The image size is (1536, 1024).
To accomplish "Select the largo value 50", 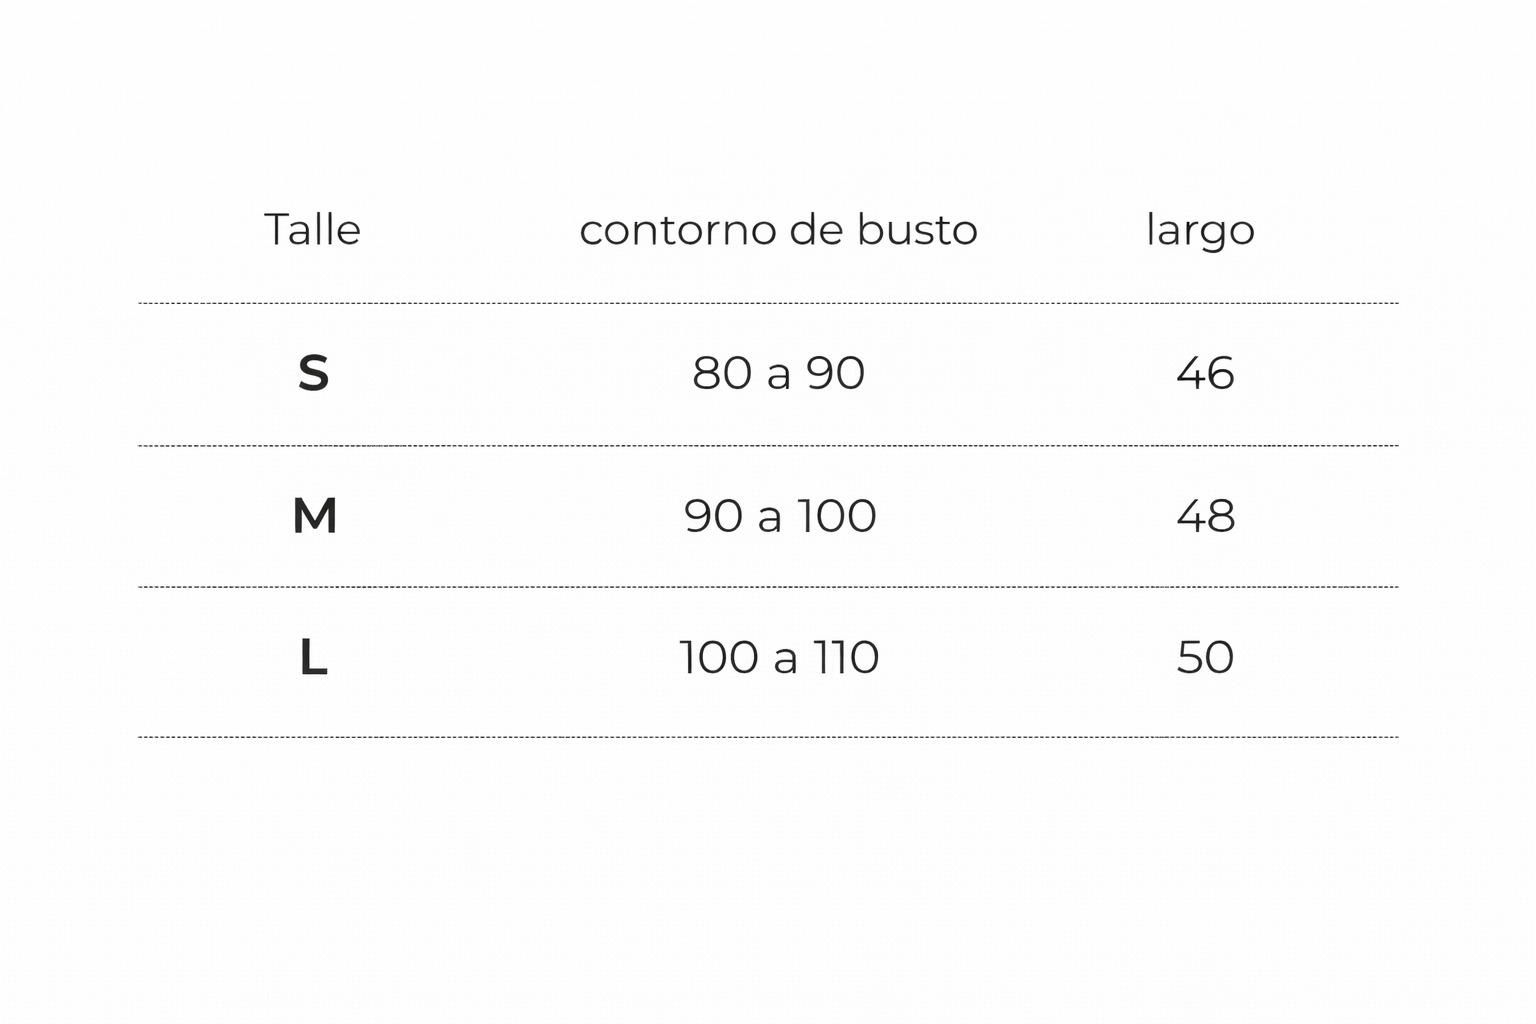I will point(1205,658).
